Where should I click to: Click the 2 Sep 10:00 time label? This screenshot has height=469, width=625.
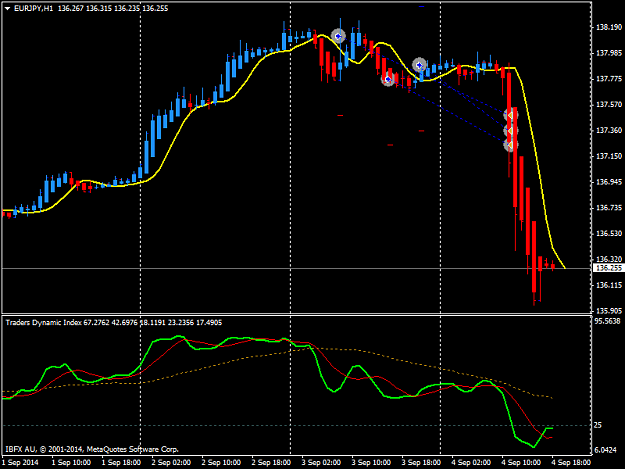221,462
